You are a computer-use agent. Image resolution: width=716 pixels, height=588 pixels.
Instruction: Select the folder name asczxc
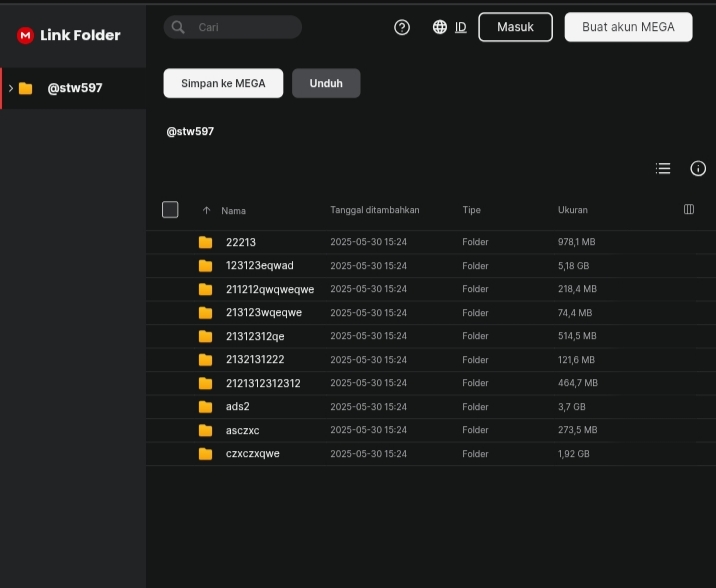tap(242, 430)
